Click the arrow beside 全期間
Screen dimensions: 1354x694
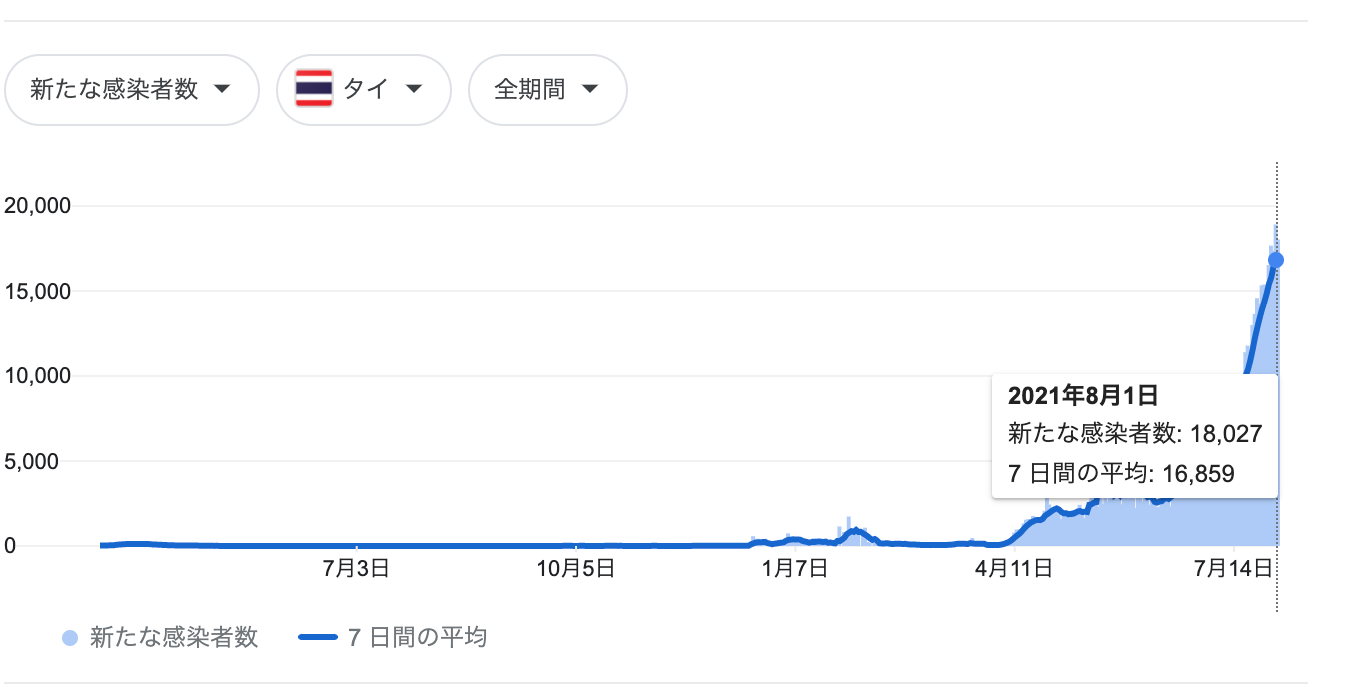[590, 90]
